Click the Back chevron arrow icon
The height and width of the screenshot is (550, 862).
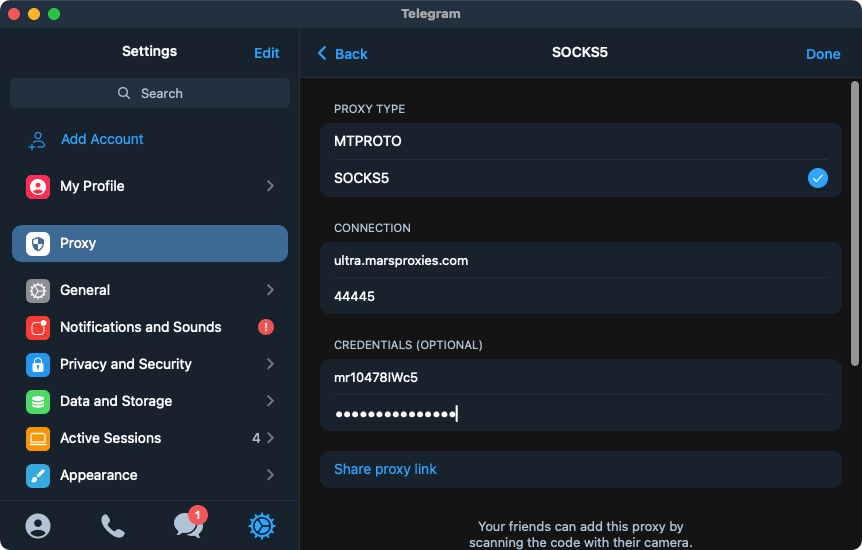pos(322,53)
